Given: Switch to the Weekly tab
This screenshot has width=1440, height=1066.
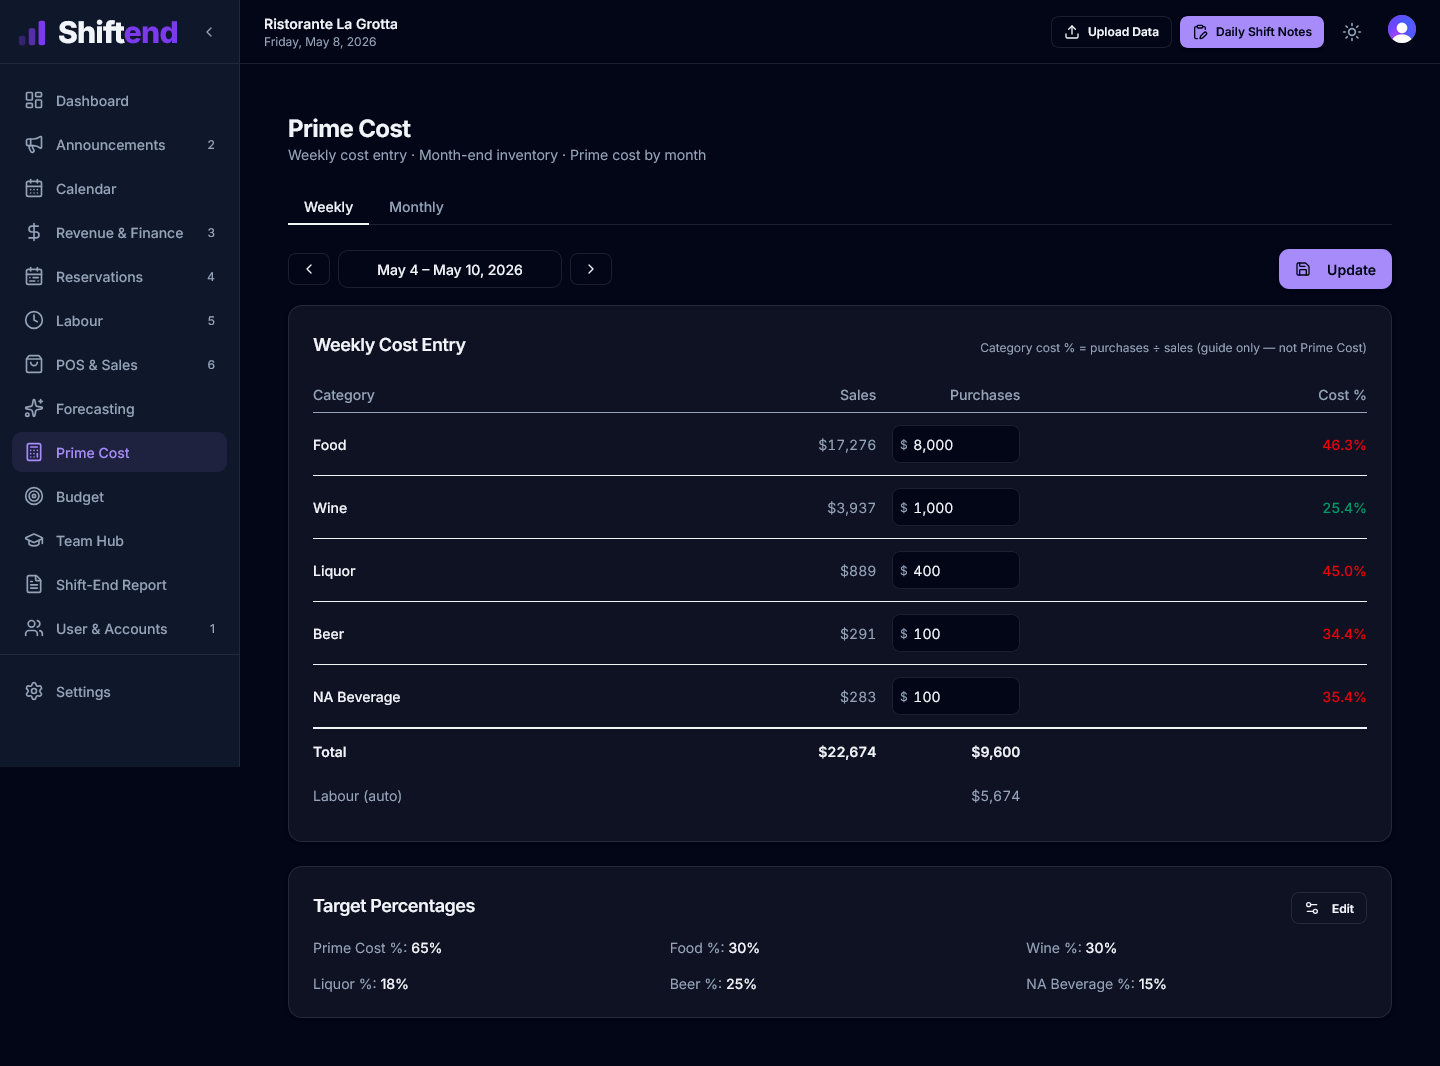Looking at the screenshot, I should click(x=328, y=207).
